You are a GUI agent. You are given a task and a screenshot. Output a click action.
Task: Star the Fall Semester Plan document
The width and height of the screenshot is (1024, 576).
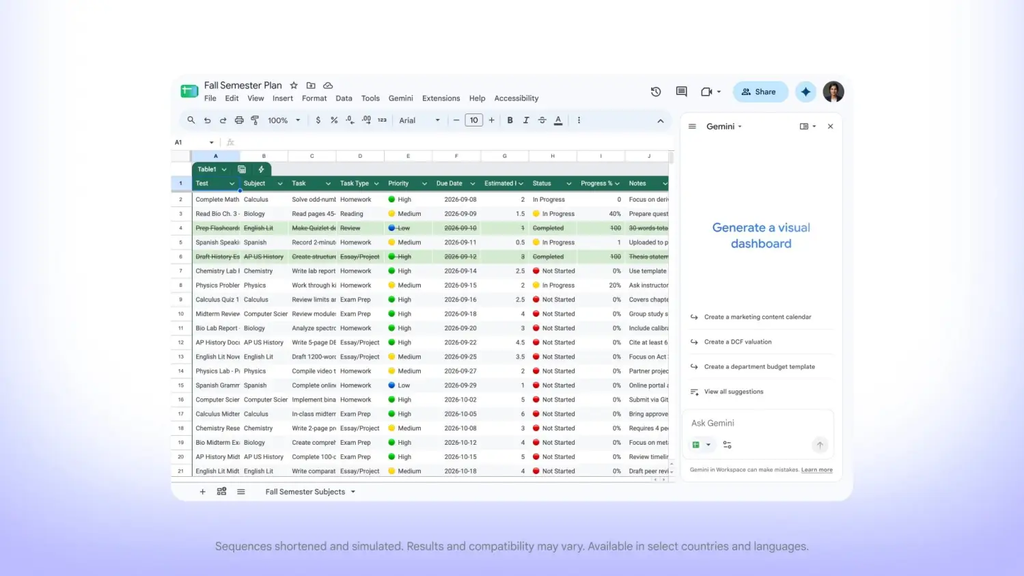click(x=294, y=86)
